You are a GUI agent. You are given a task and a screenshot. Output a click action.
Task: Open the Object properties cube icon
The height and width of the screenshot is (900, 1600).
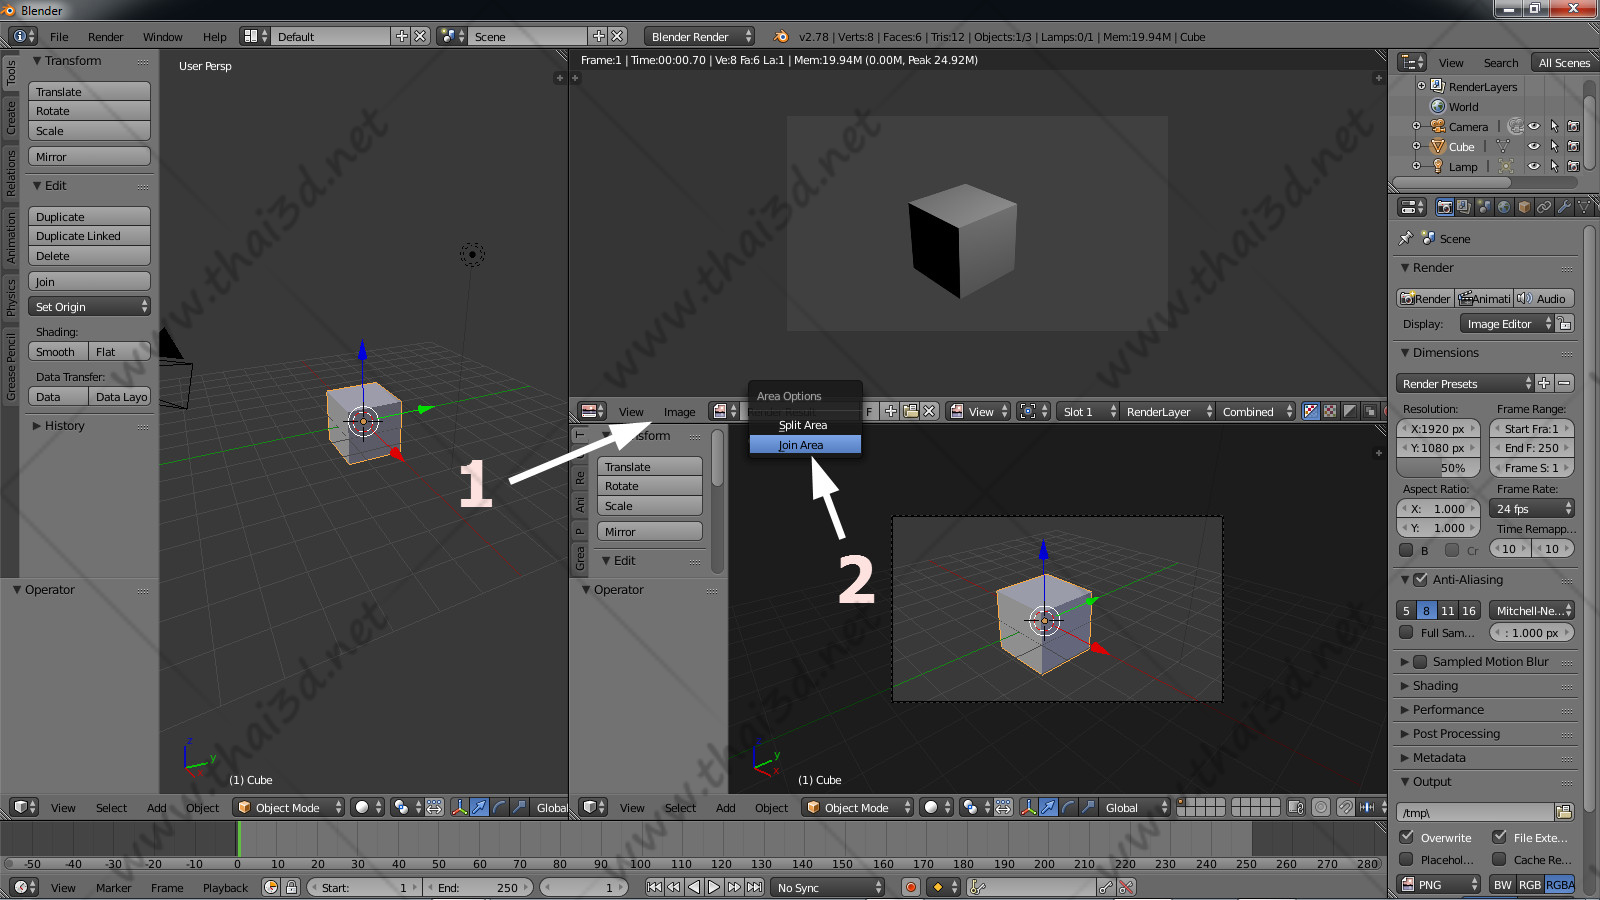pyautogui.click(x=1524, y=207)
